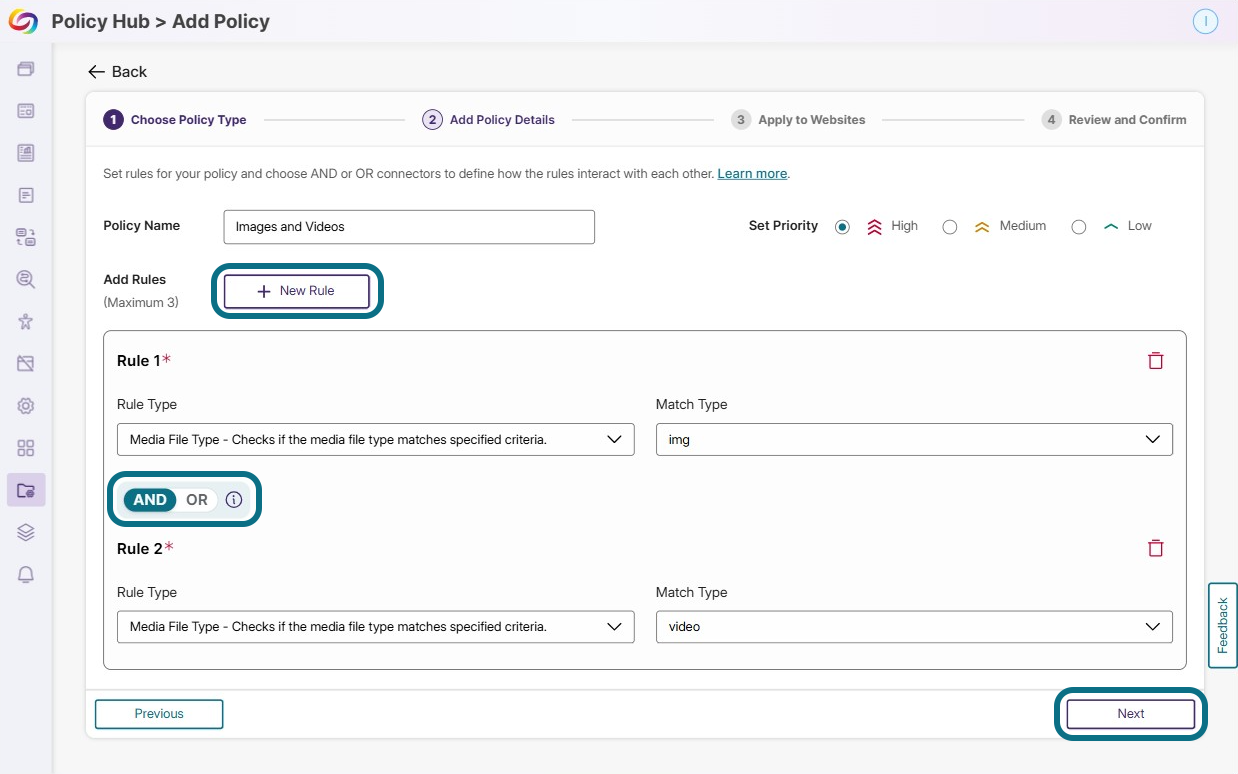The height and width of the screenshot is (774, 1238).
Task: Open the document lines sidebar icon
Action: (26, 195)
